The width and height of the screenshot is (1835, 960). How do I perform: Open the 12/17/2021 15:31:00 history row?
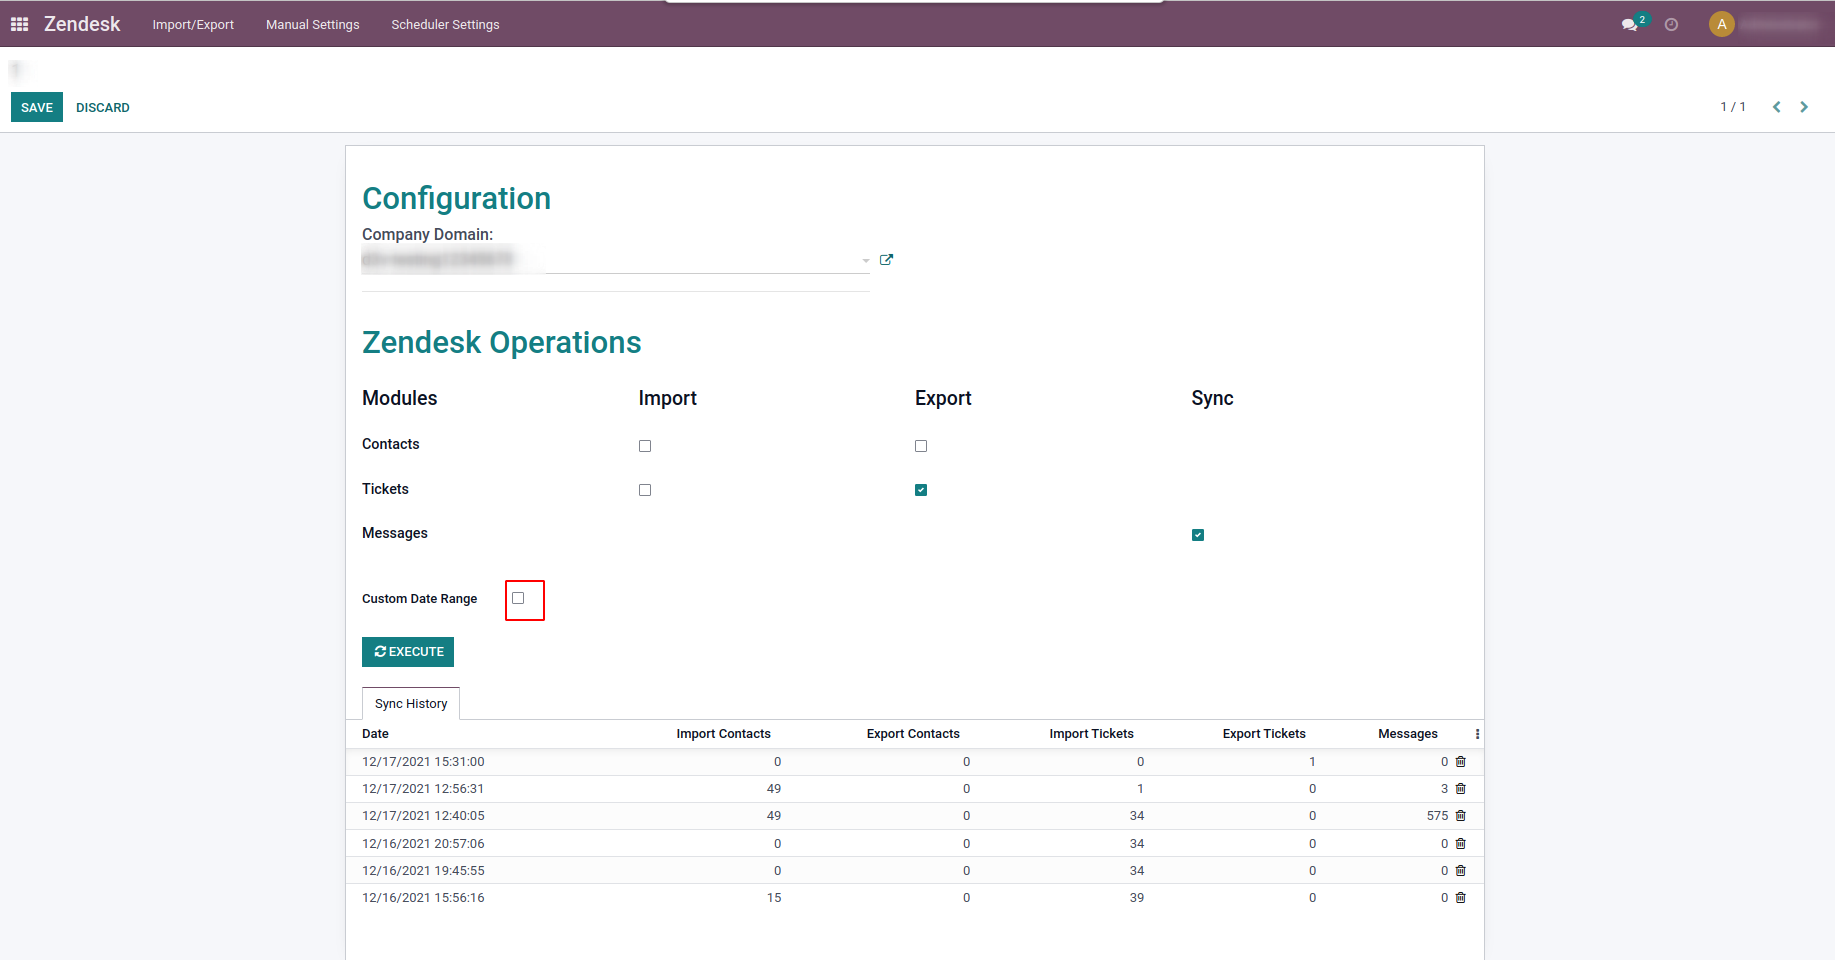pos(915,762)
